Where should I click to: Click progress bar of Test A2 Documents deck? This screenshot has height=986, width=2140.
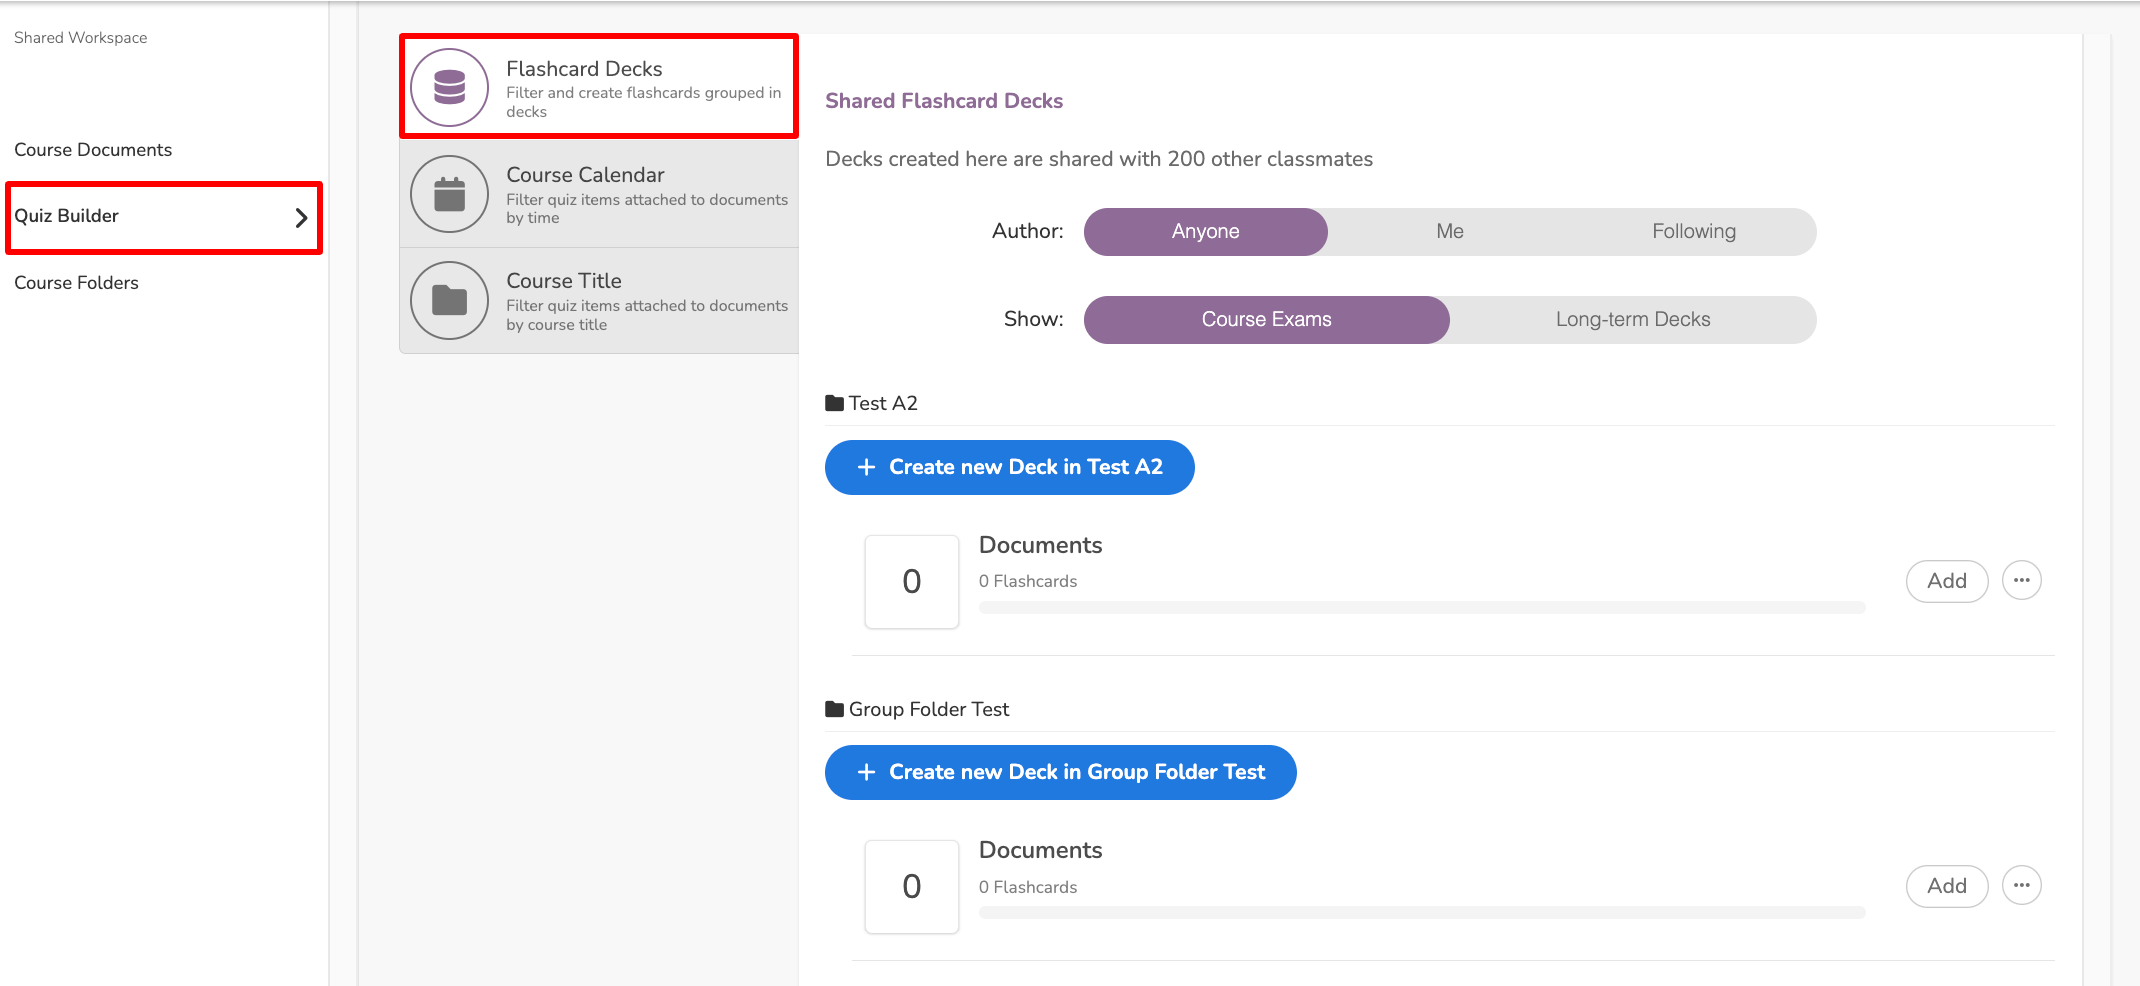click(x=1421, y=608)
